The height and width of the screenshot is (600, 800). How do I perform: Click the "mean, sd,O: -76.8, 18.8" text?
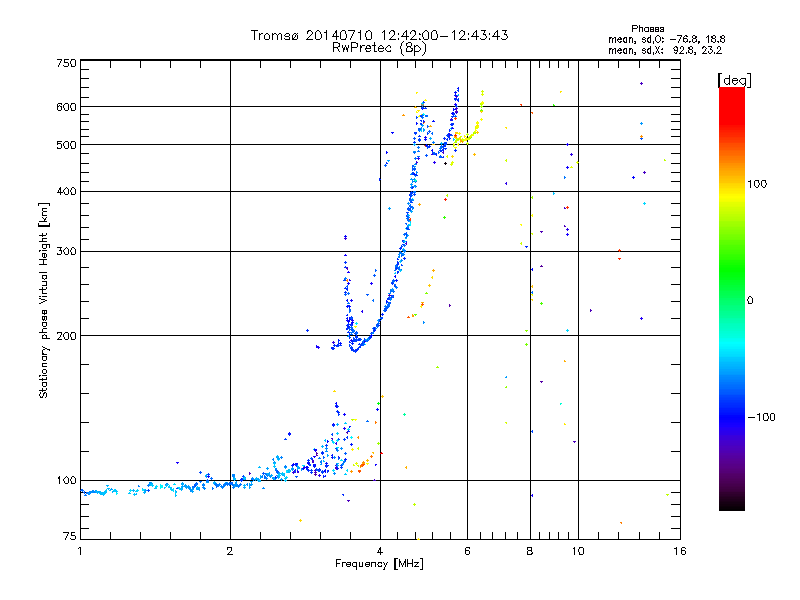[666, 39]
